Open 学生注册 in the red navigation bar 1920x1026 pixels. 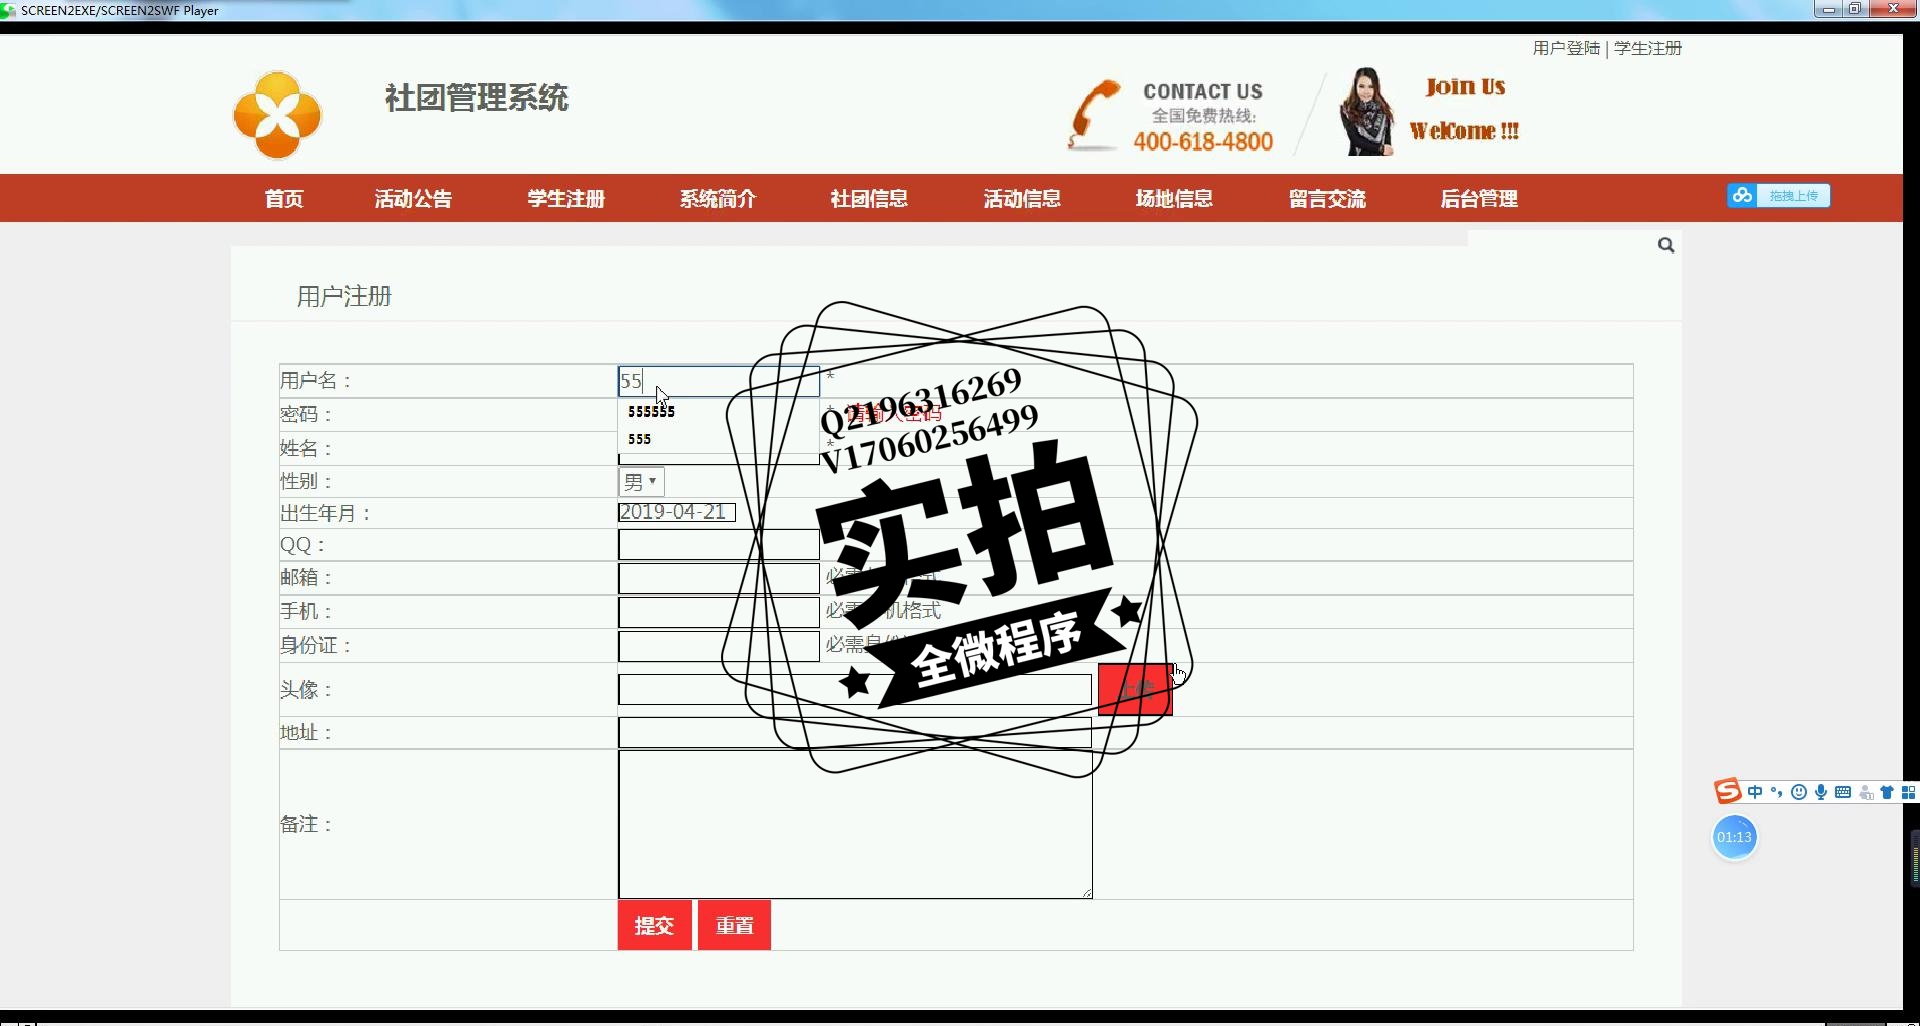pos(566,198)
